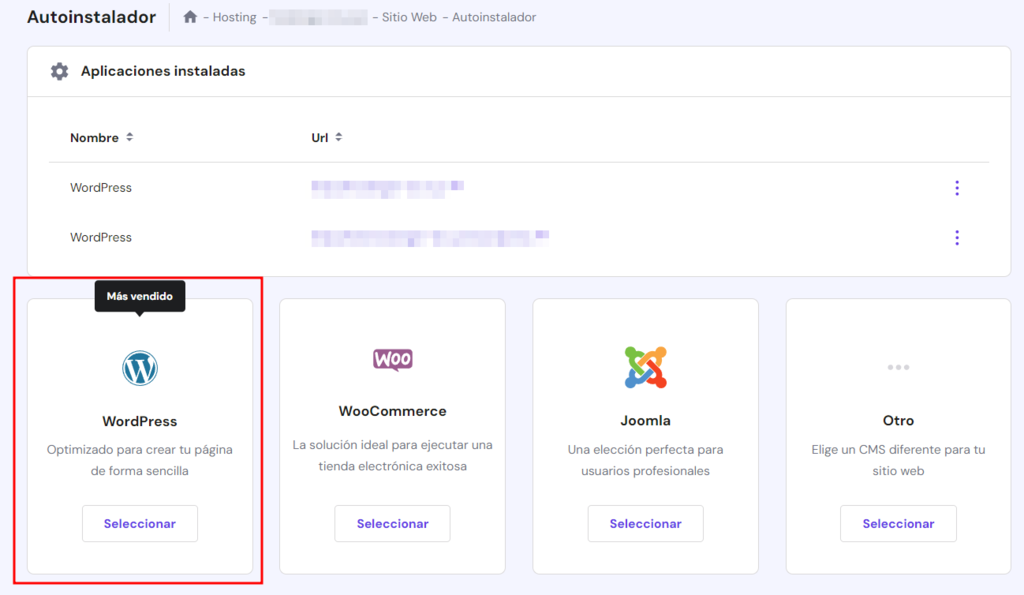Click the Autoinstalador breadcrumb item
The height and width of the screenshot is (595, 1024).
pyautogui.click(x=493, y=17)
